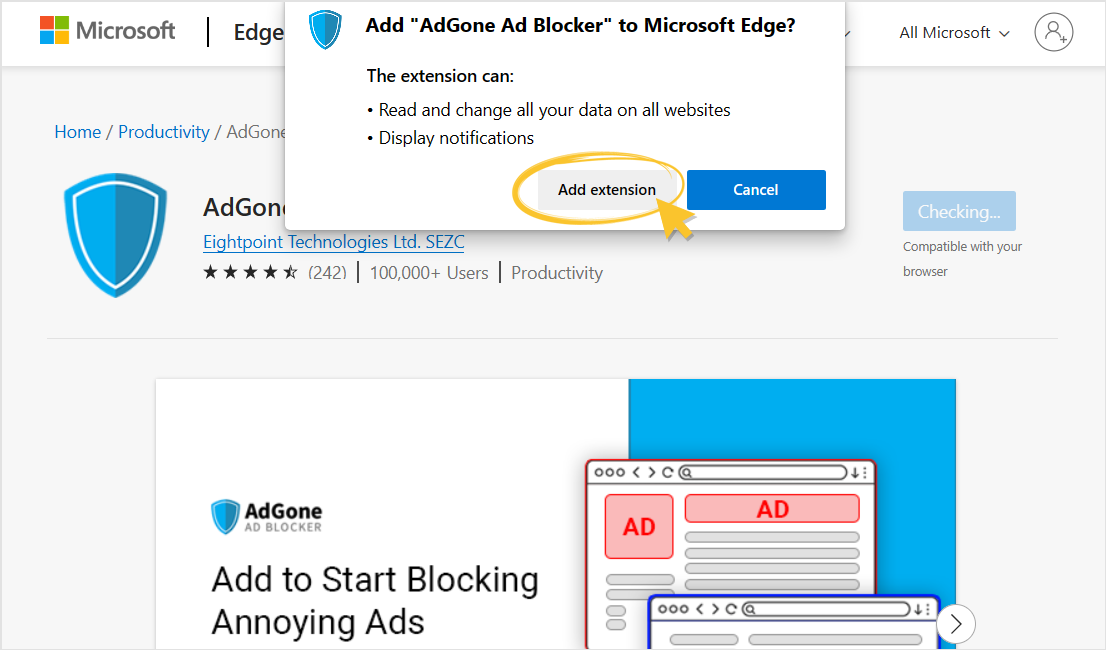Click the Add extension button
The image size is (1106, 650).
[x=606, y=189]
